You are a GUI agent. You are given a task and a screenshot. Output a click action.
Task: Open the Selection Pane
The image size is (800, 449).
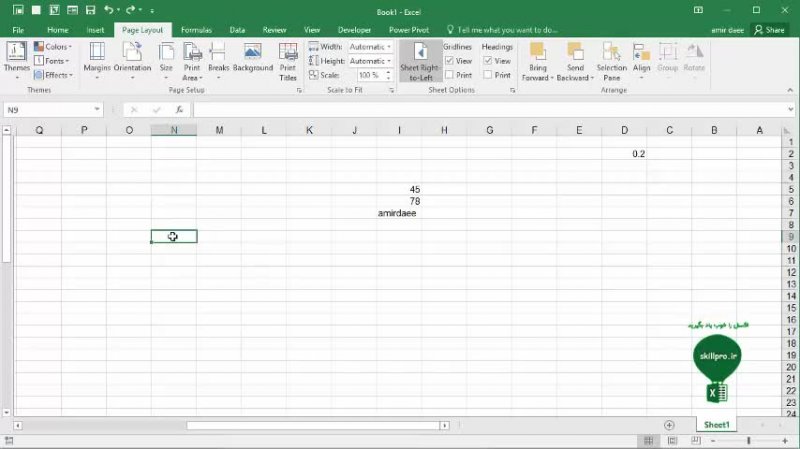click(x=611, y=61)
